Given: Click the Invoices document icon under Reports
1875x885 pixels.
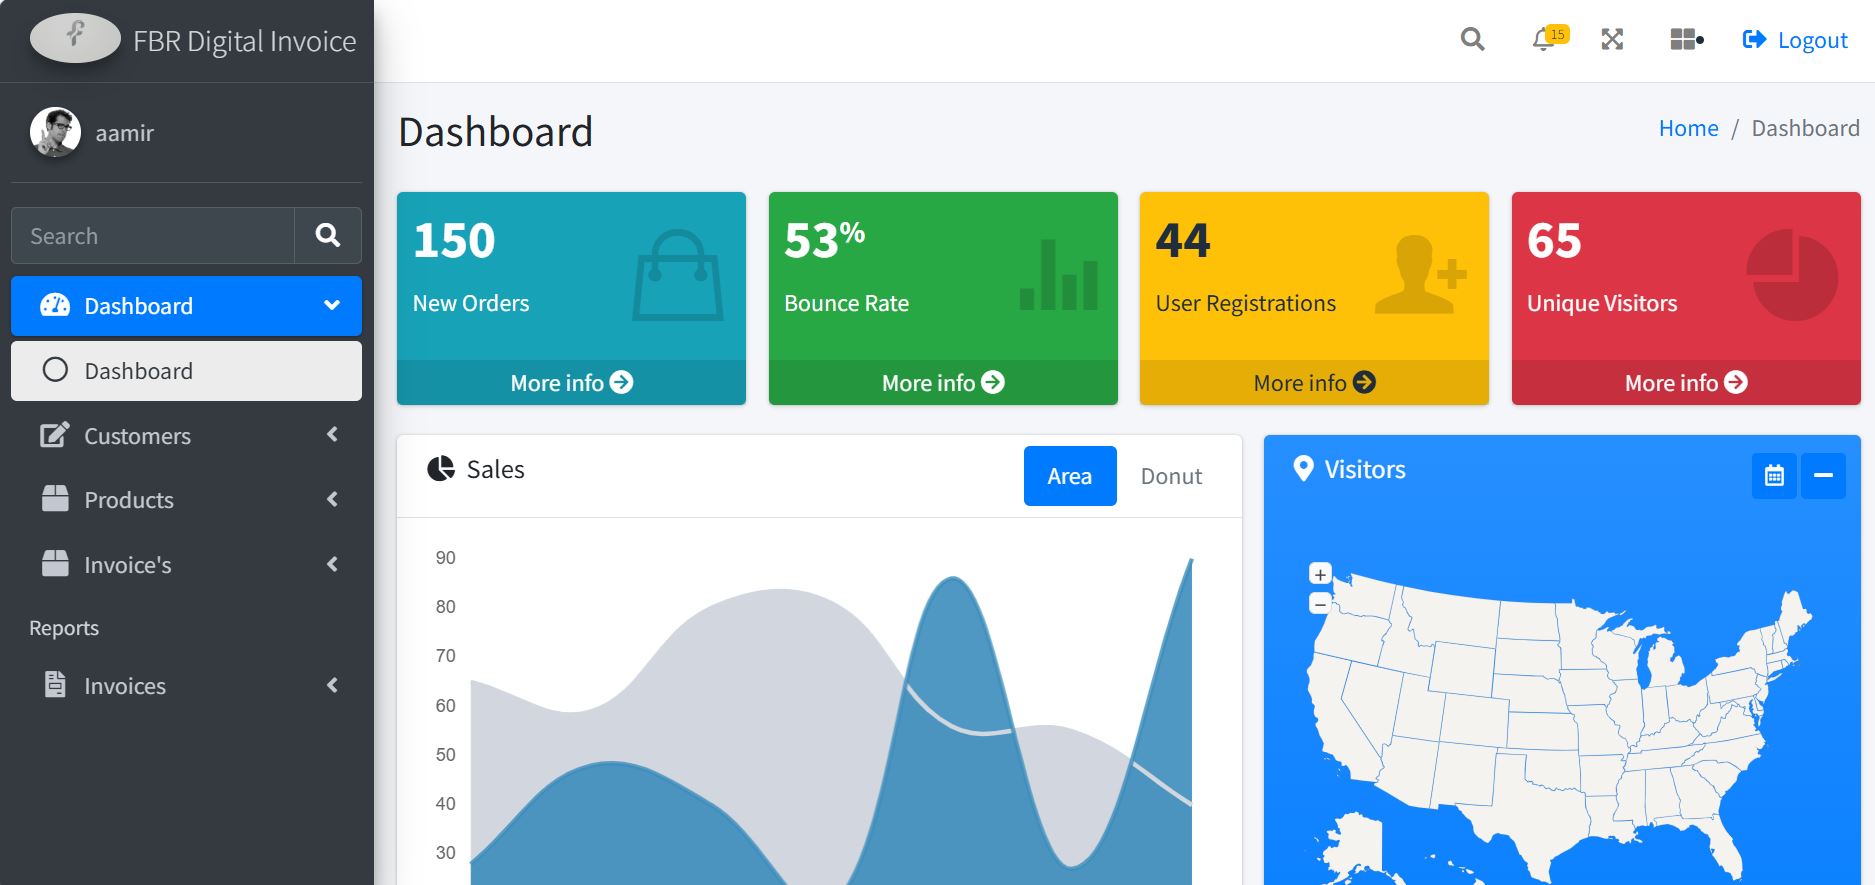Looking at the screenshot, I should tap(55, 685).
